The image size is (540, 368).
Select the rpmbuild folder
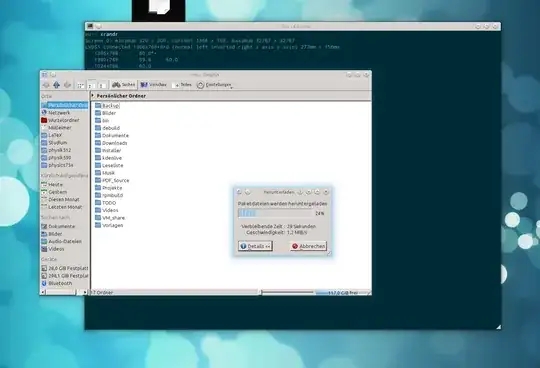pyautogui.click(x=109, y=195)
